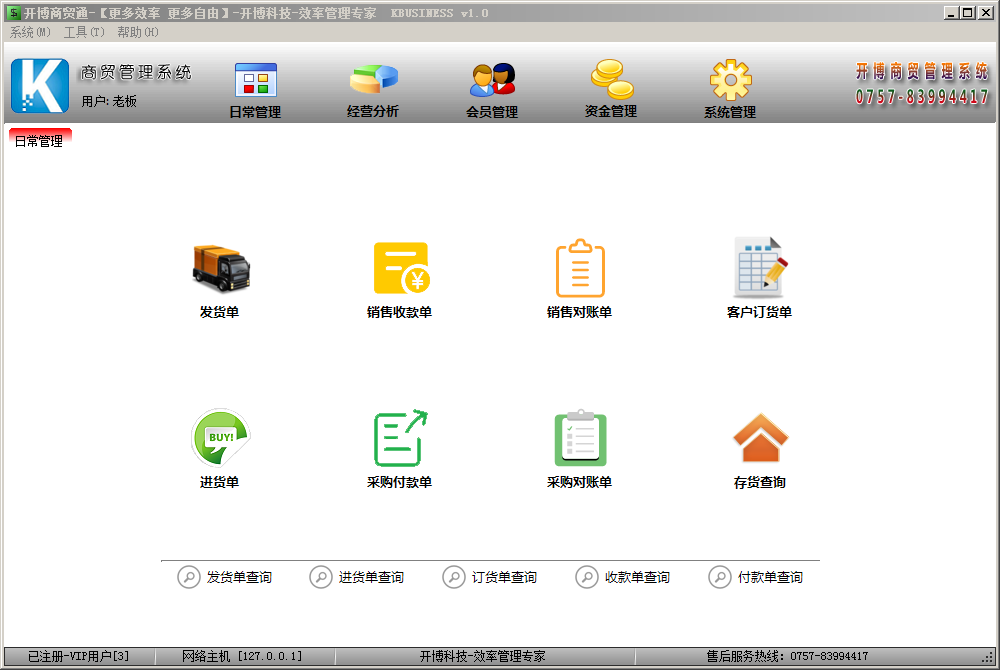Click the 付款单查询 magnifier icon
Viewport: 1000px width, 670px height.
pos(720,577)
